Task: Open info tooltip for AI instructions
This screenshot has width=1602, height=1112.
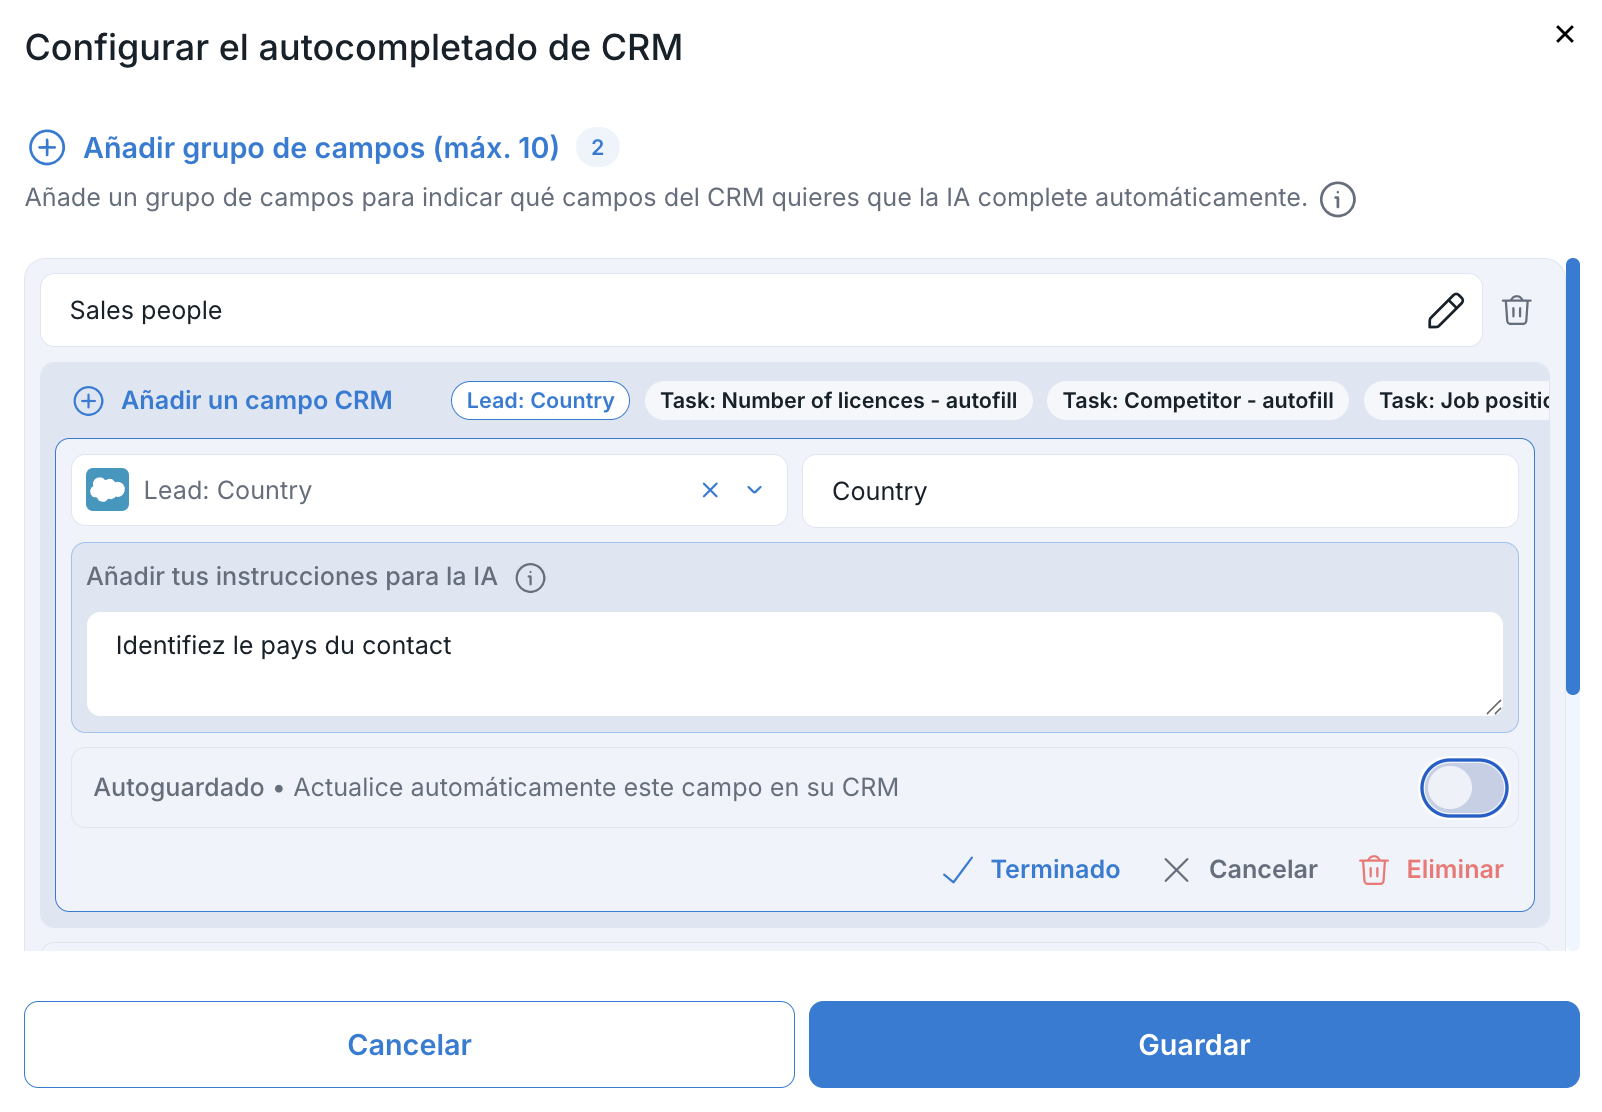Action: click(x=530, y=578)
